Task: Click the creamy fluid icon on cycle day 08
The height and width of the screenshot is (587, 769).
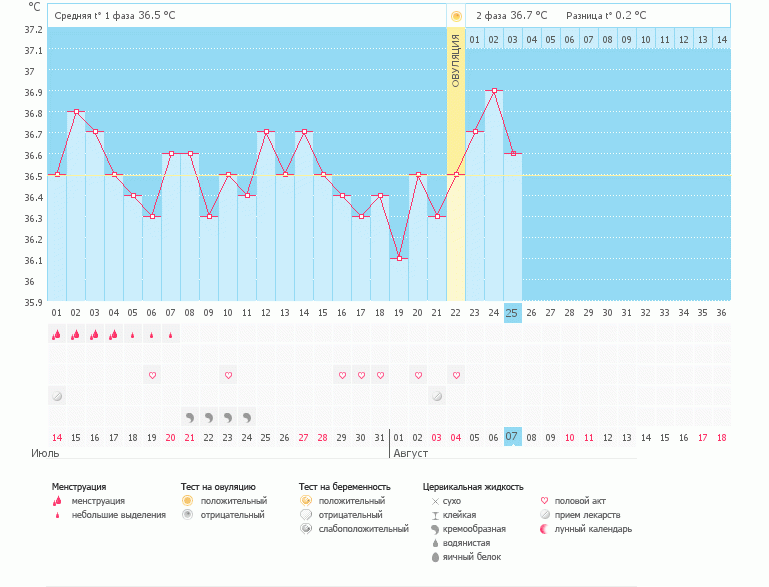Action: (189, 416)
